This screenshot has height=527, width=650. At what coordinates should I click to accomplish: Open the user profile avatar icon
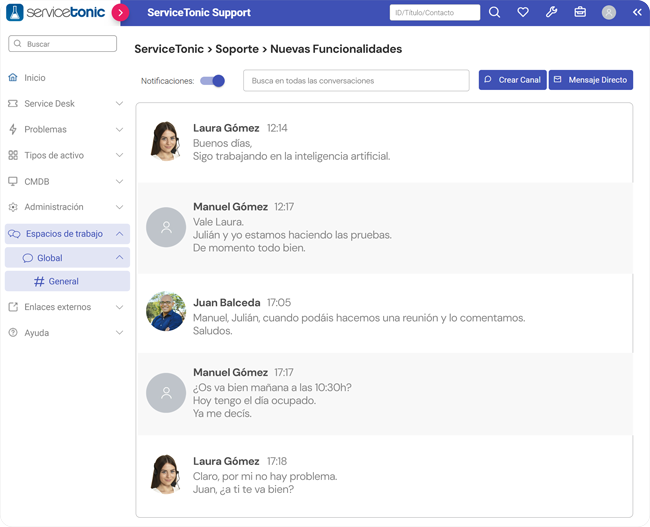[x=609, y=12]
